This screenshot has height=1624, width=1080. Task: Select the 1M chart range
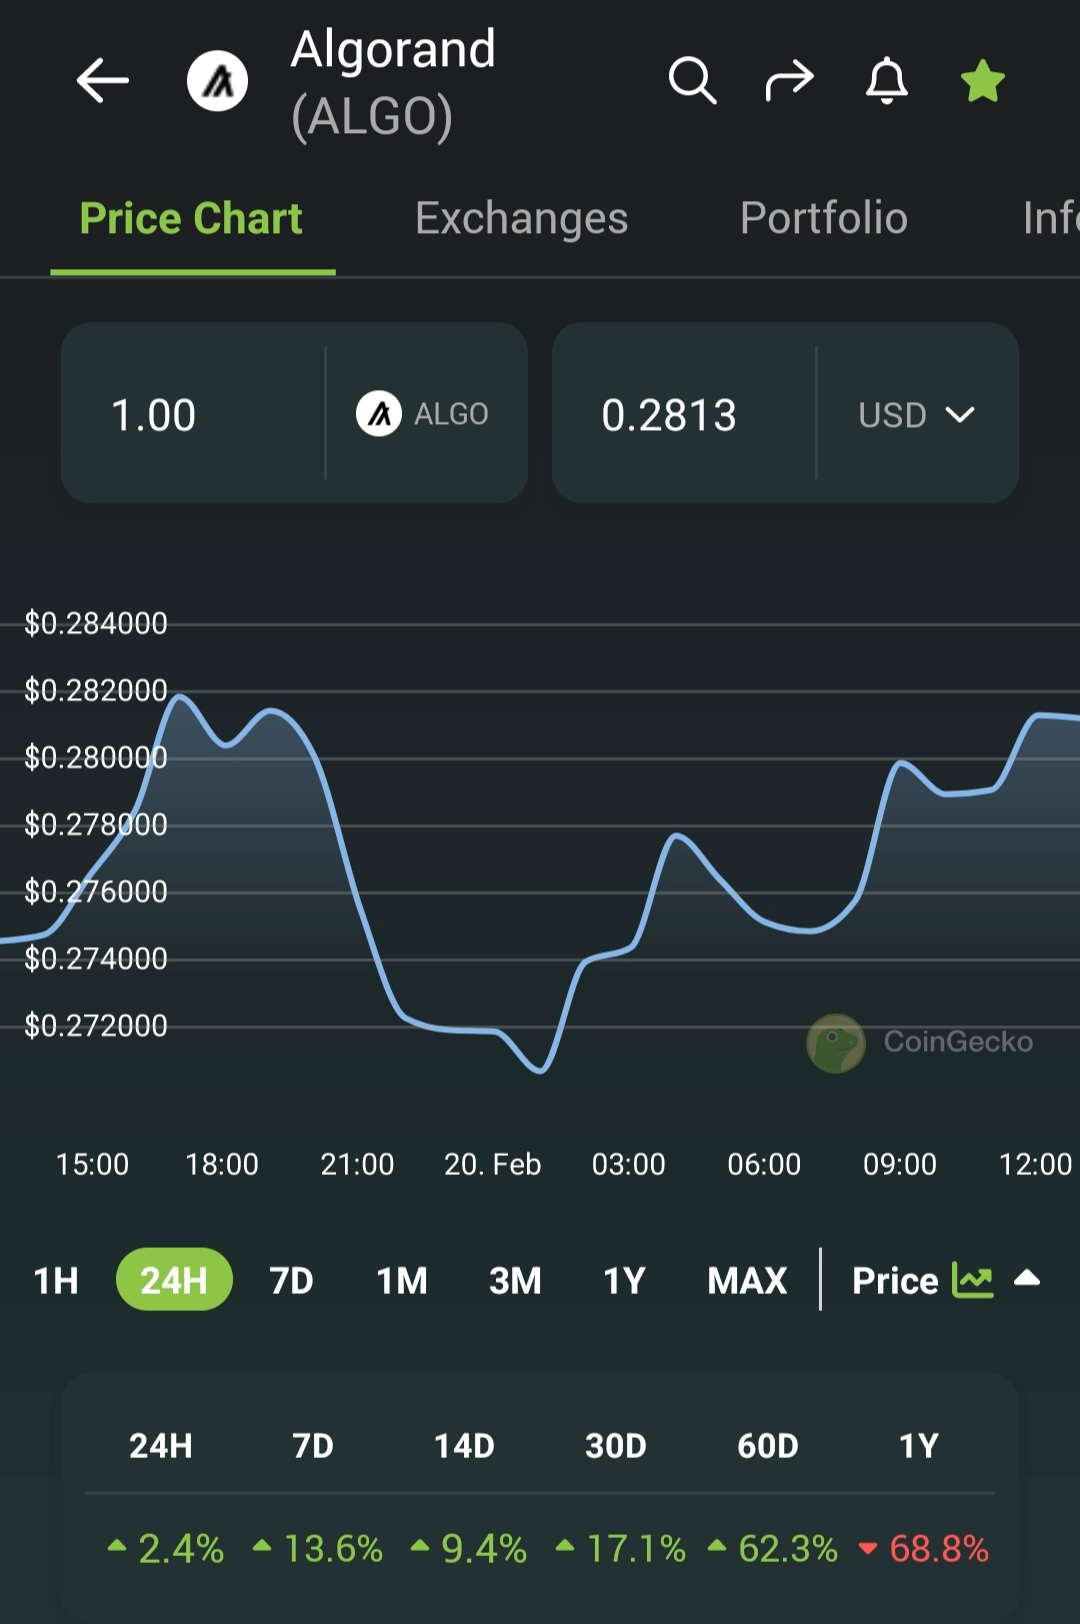pos(402,1281)
